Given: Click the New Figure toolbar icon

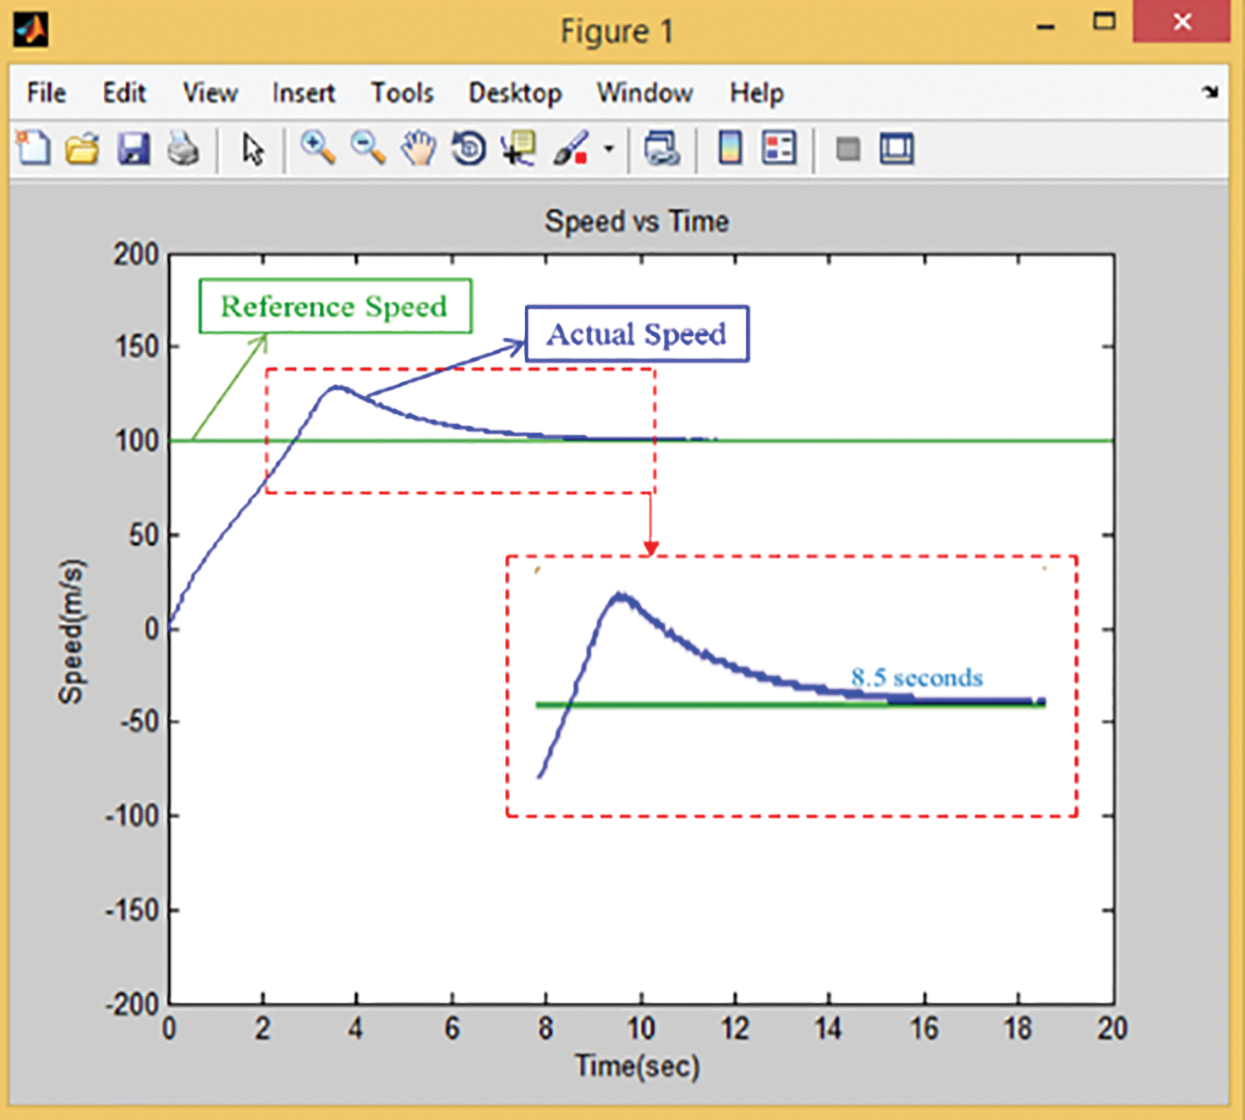Looking at the screenshot, I should point(33,149).
